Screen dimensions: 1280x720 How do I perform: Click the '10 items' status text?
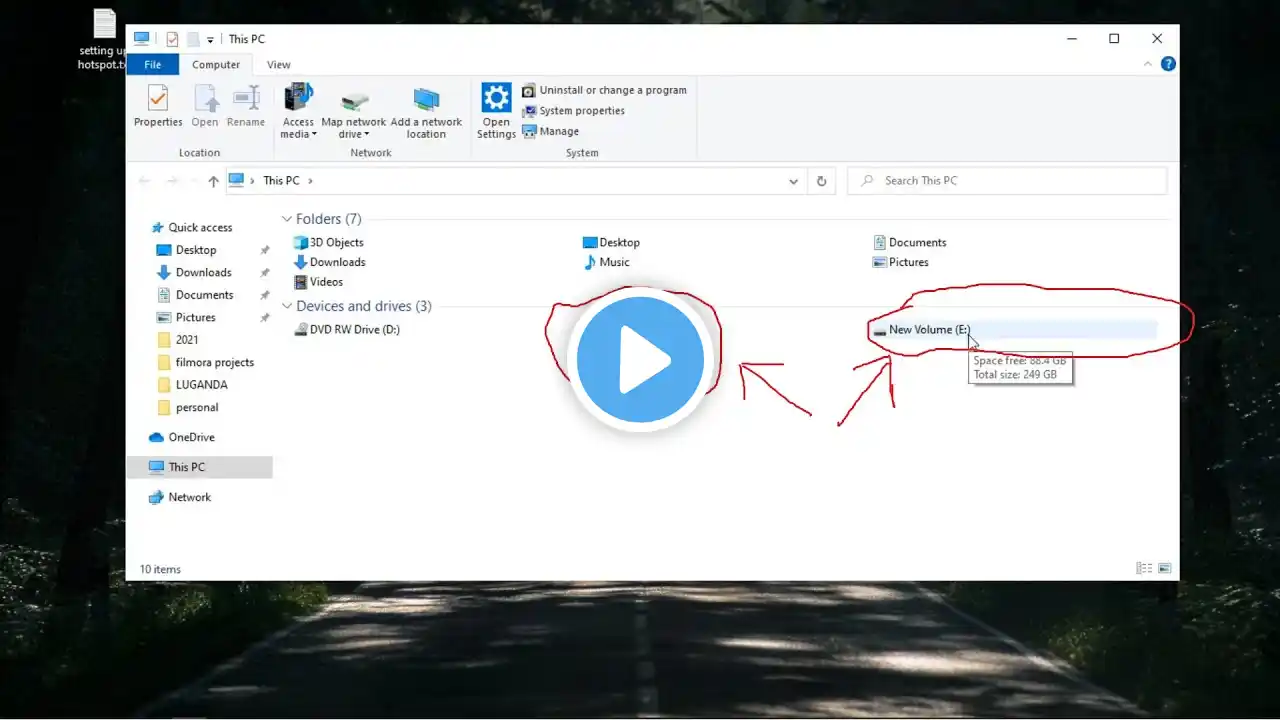coord(160,569)
